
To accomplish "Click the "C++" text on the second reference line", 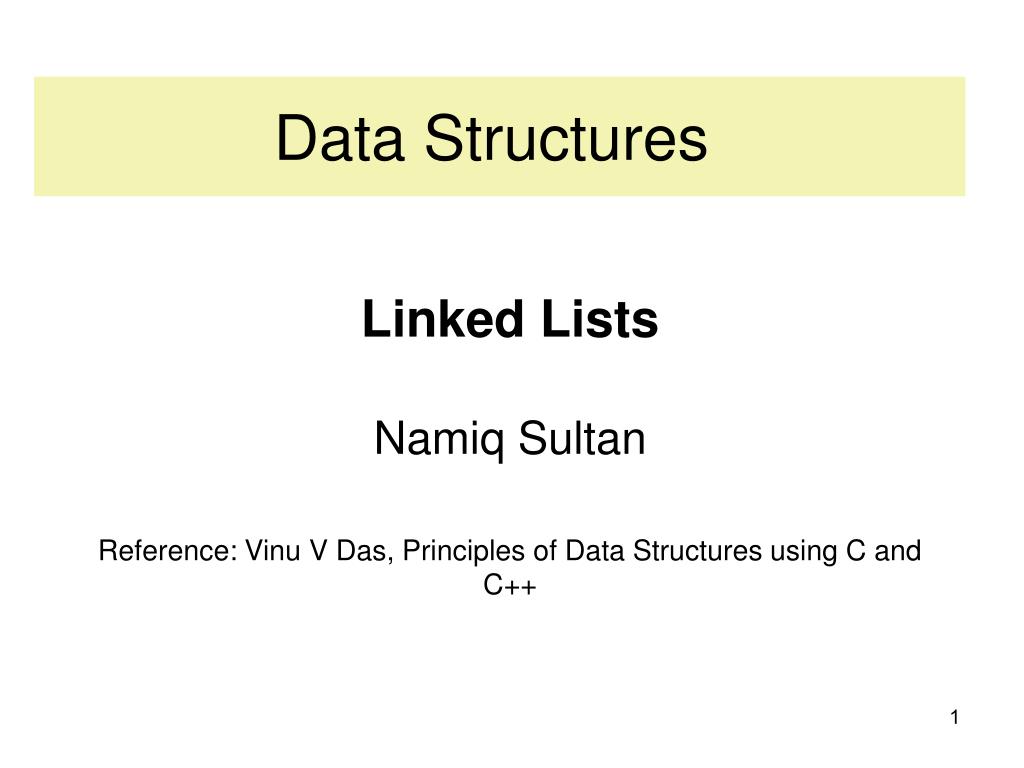I will 510,584.
